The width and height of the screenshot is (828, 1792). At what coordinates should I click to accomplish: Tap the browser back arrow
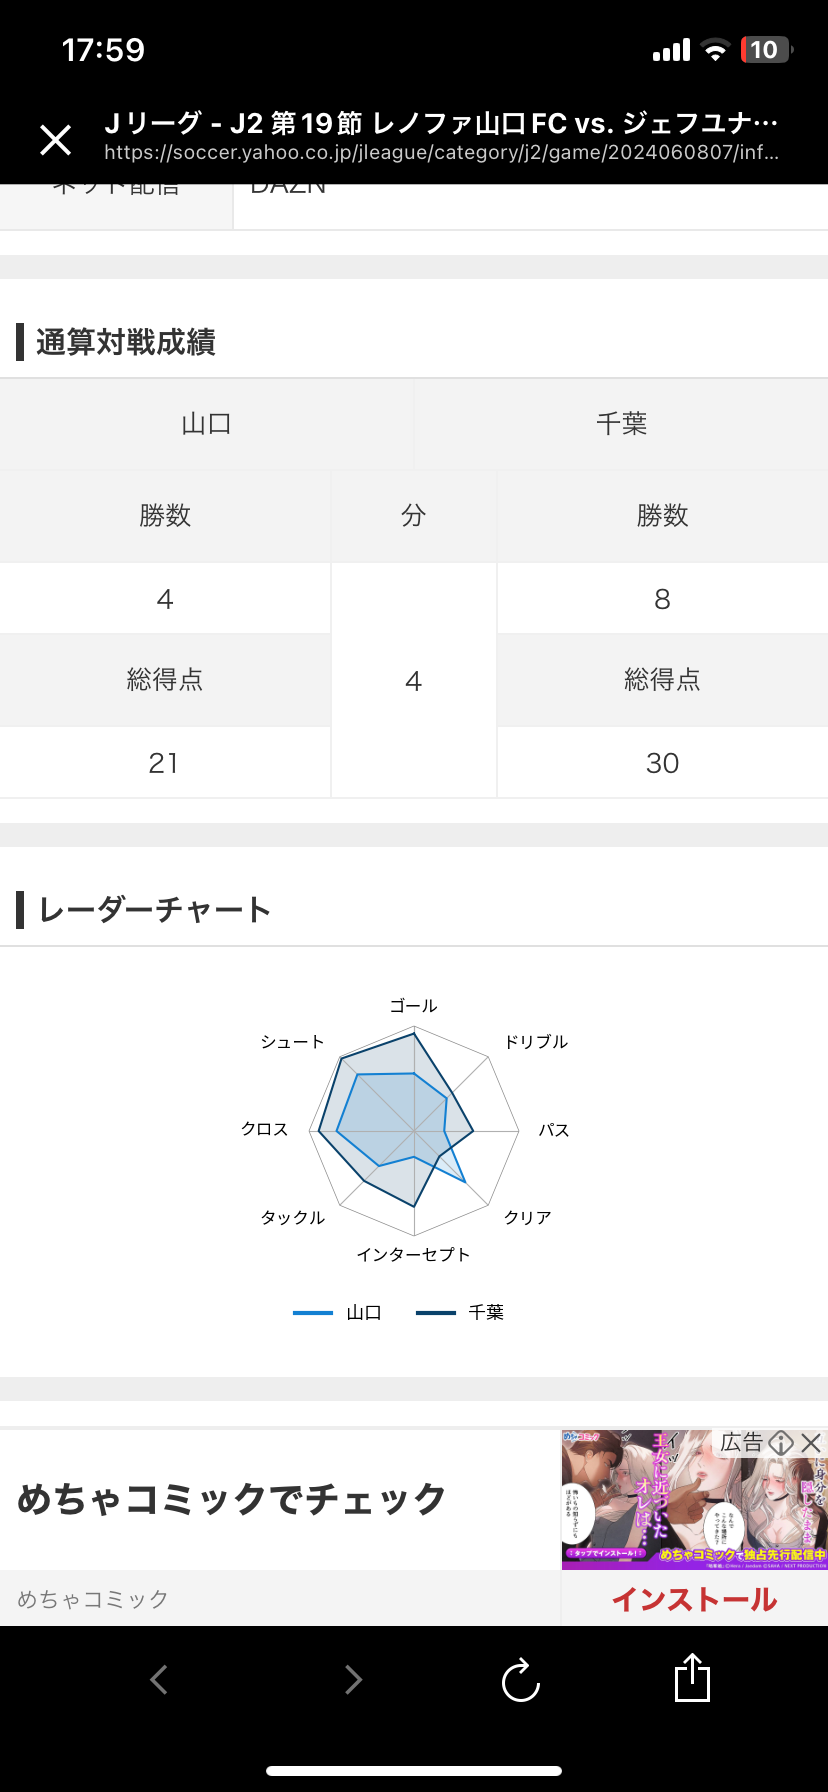click(x=159, y=1679)
